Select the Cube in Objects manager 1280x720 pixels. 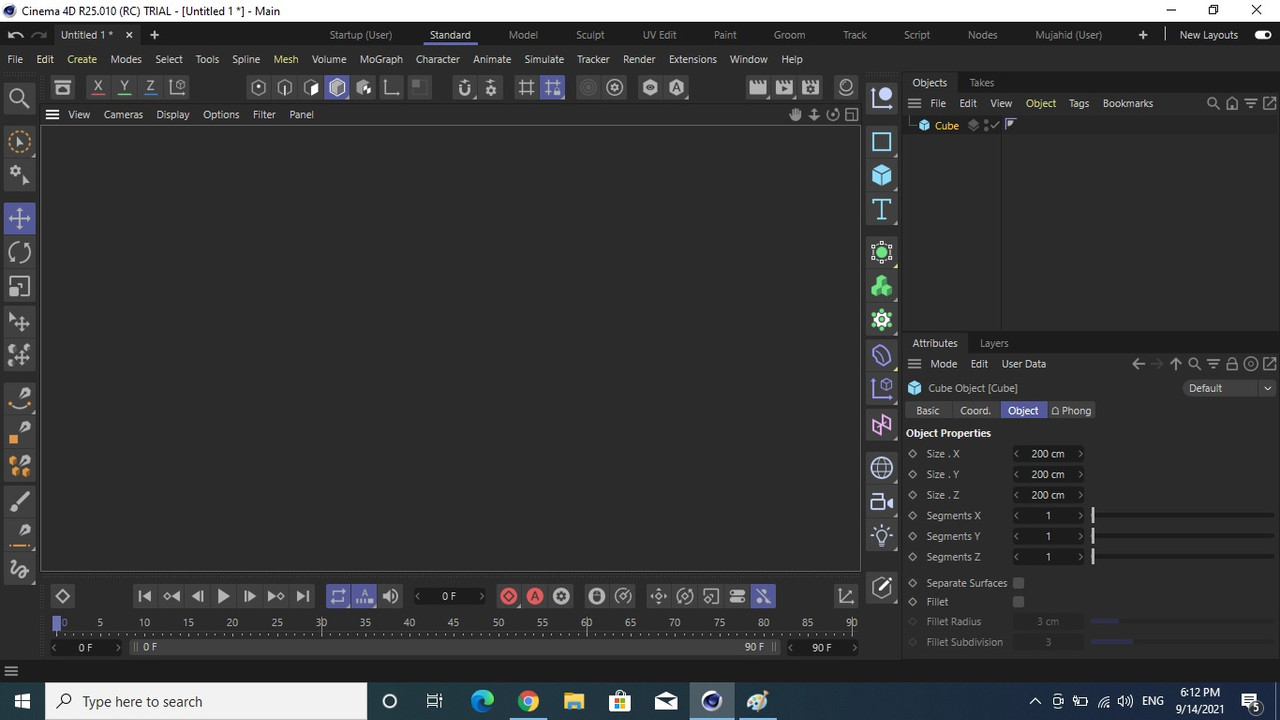pos(946,125)
